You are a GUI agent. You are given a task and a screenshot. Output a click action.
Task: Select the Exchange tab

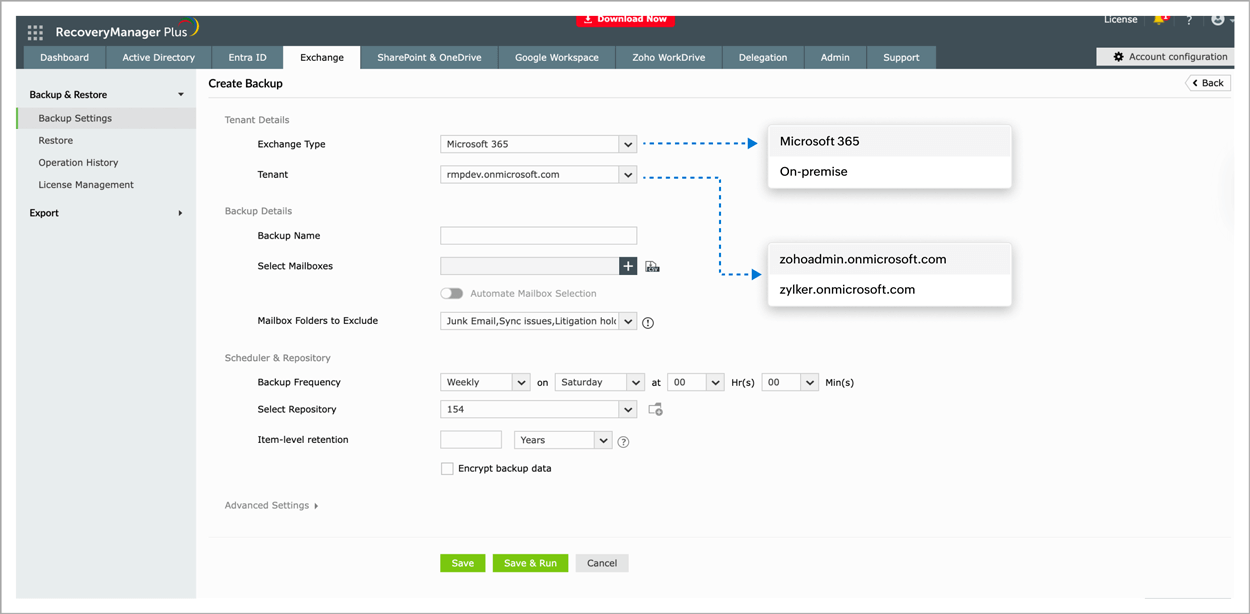322,58
